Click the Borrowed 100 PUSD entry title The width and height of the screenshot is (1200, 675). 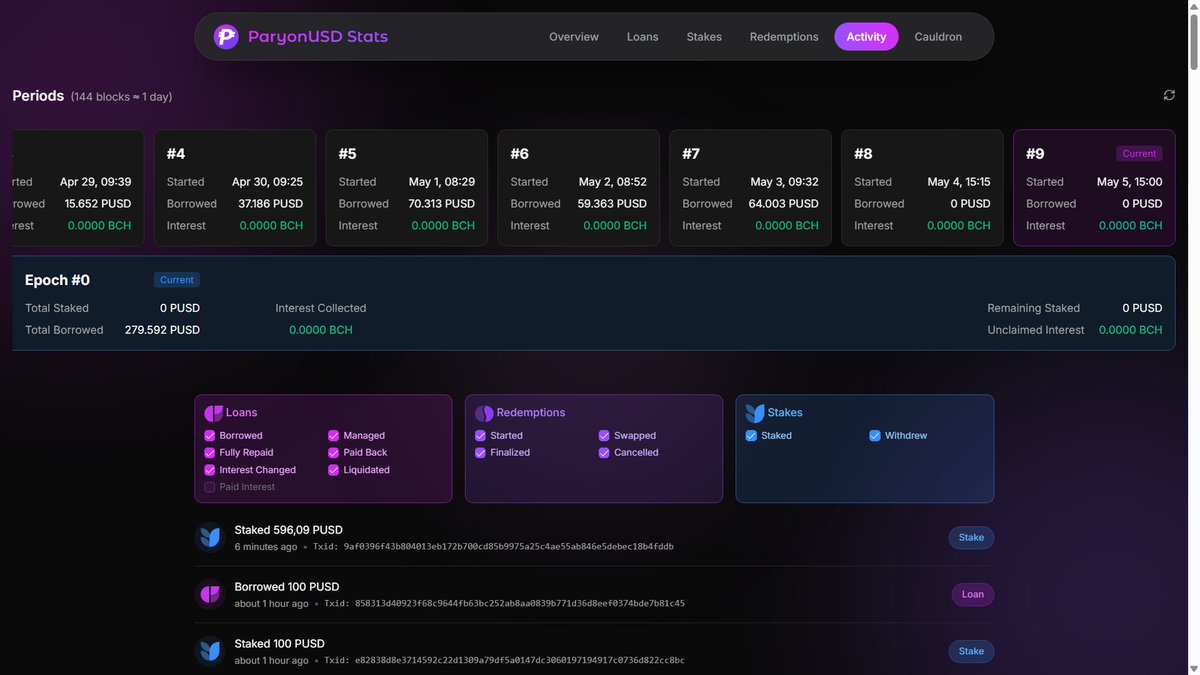pyautogui.click(x=287, y=587)
